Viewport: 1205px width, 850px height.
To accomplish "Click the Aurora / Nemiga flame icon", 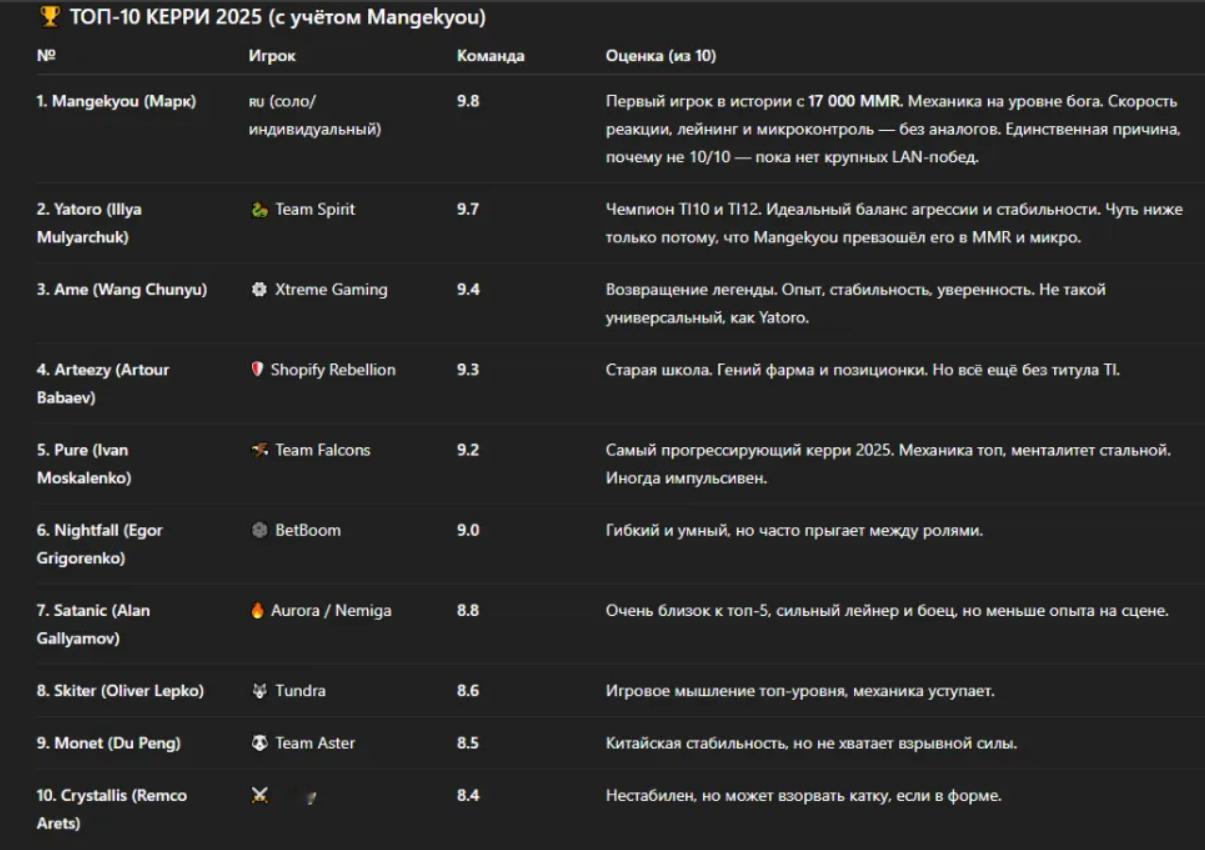I will pos(257,610).
